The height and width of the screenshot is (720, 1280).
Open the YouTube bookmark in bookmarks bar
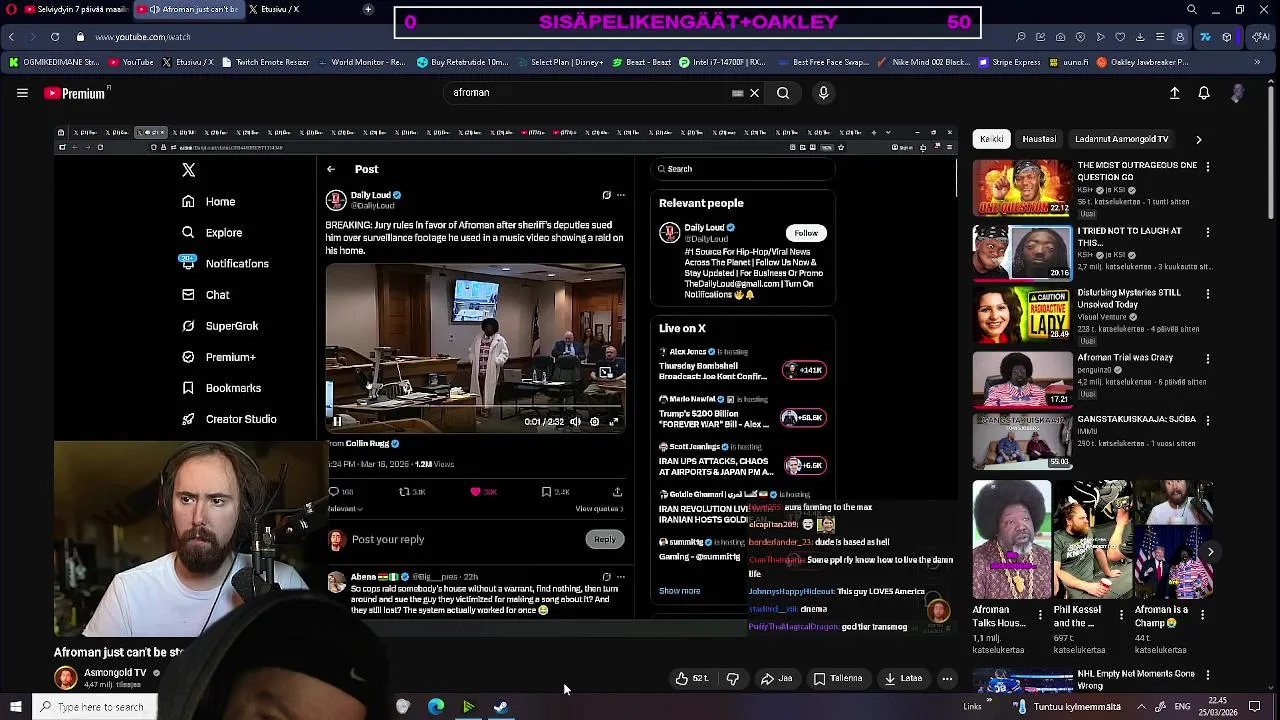click(x=131, y=62)
